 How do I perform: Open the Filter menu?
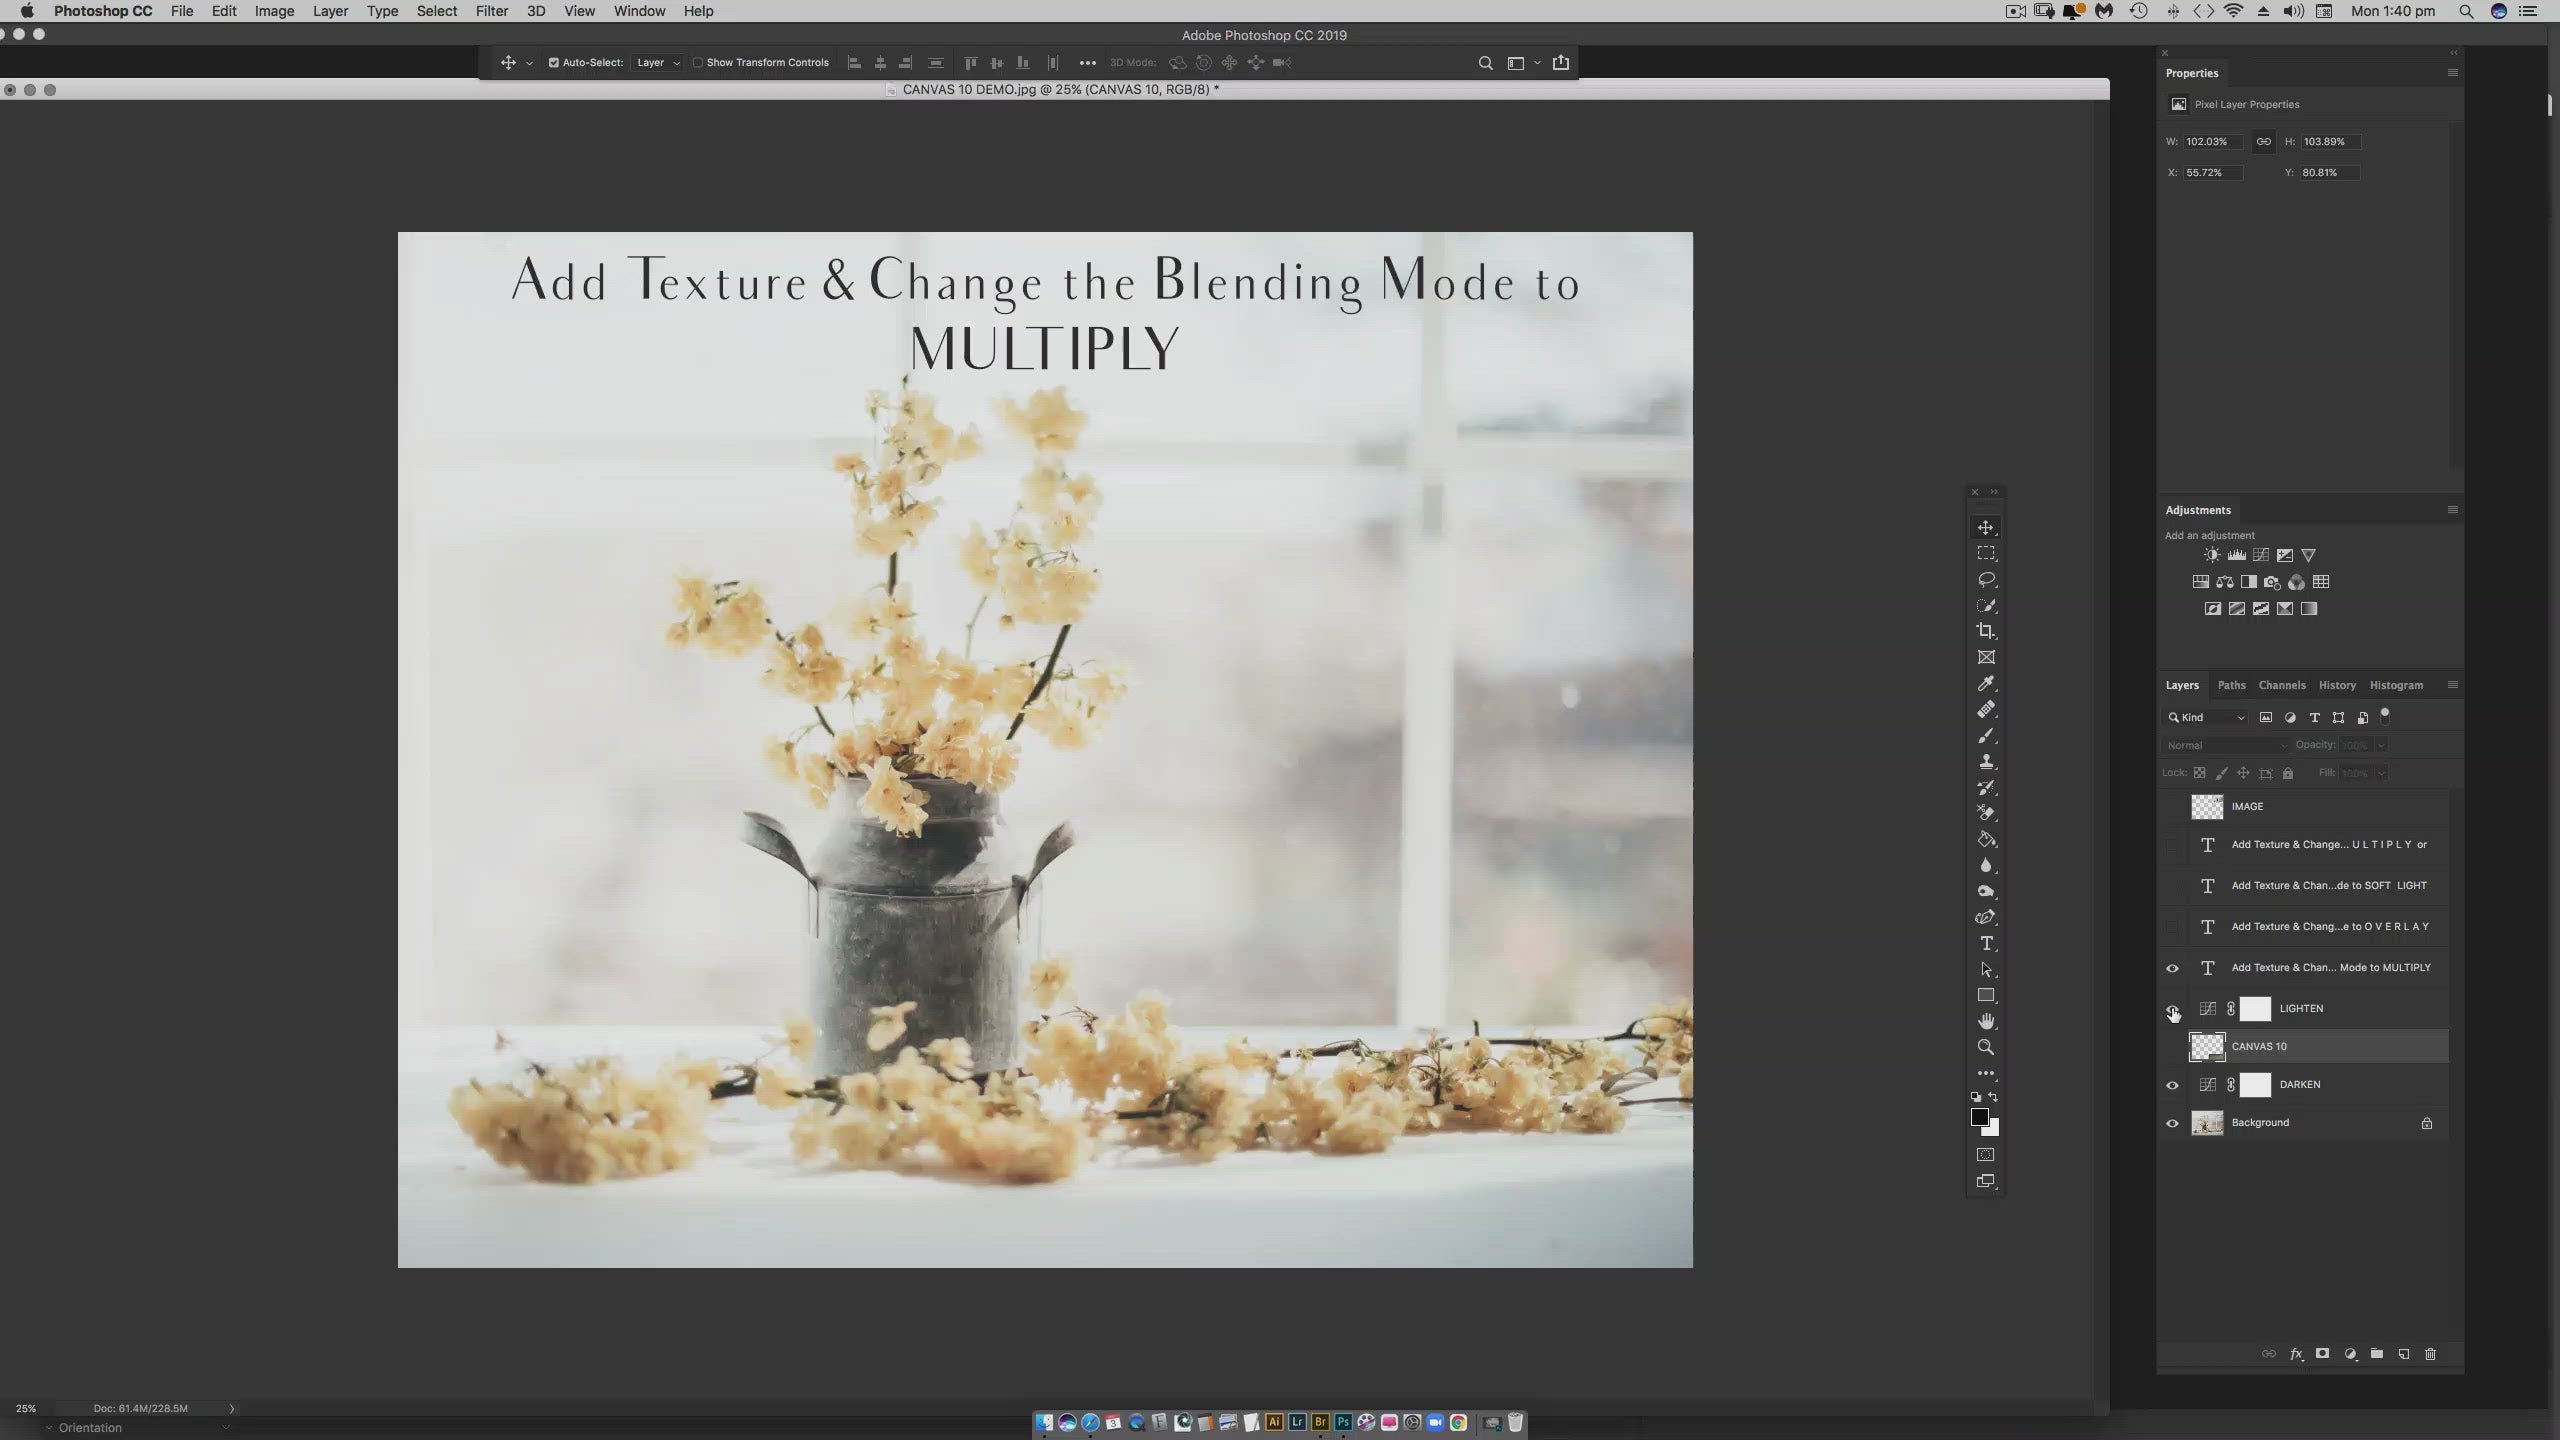point(491,11)
